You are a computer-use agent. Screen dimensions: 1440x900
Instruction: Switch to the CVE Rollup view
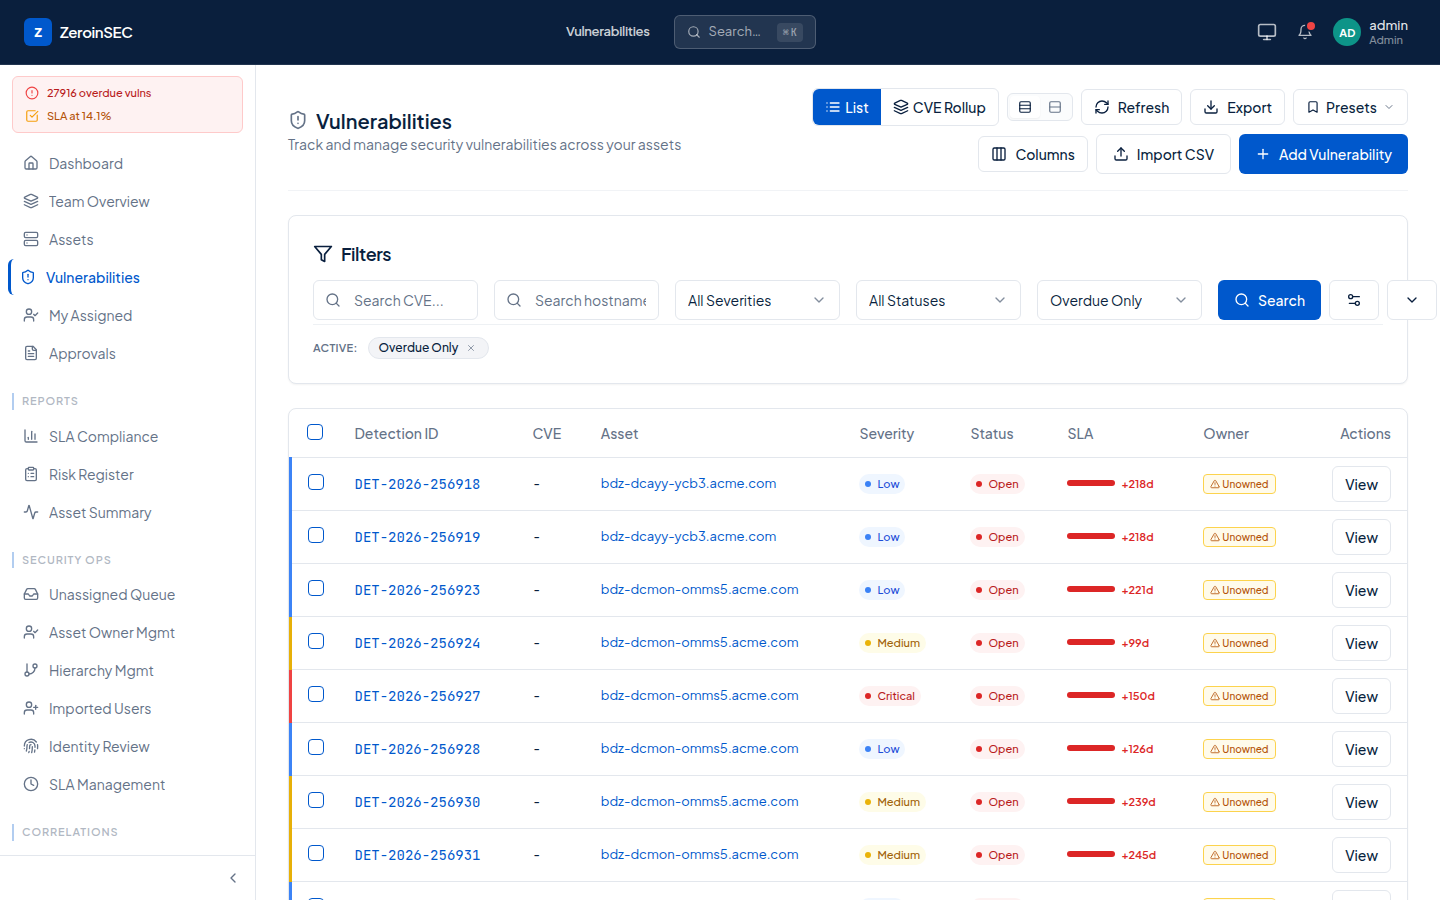[940, 107]
